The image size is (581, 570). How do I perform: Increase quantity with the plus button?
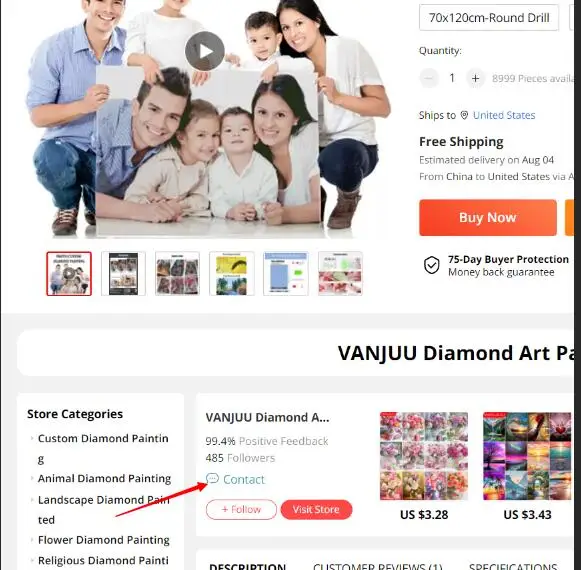point(475,78)
